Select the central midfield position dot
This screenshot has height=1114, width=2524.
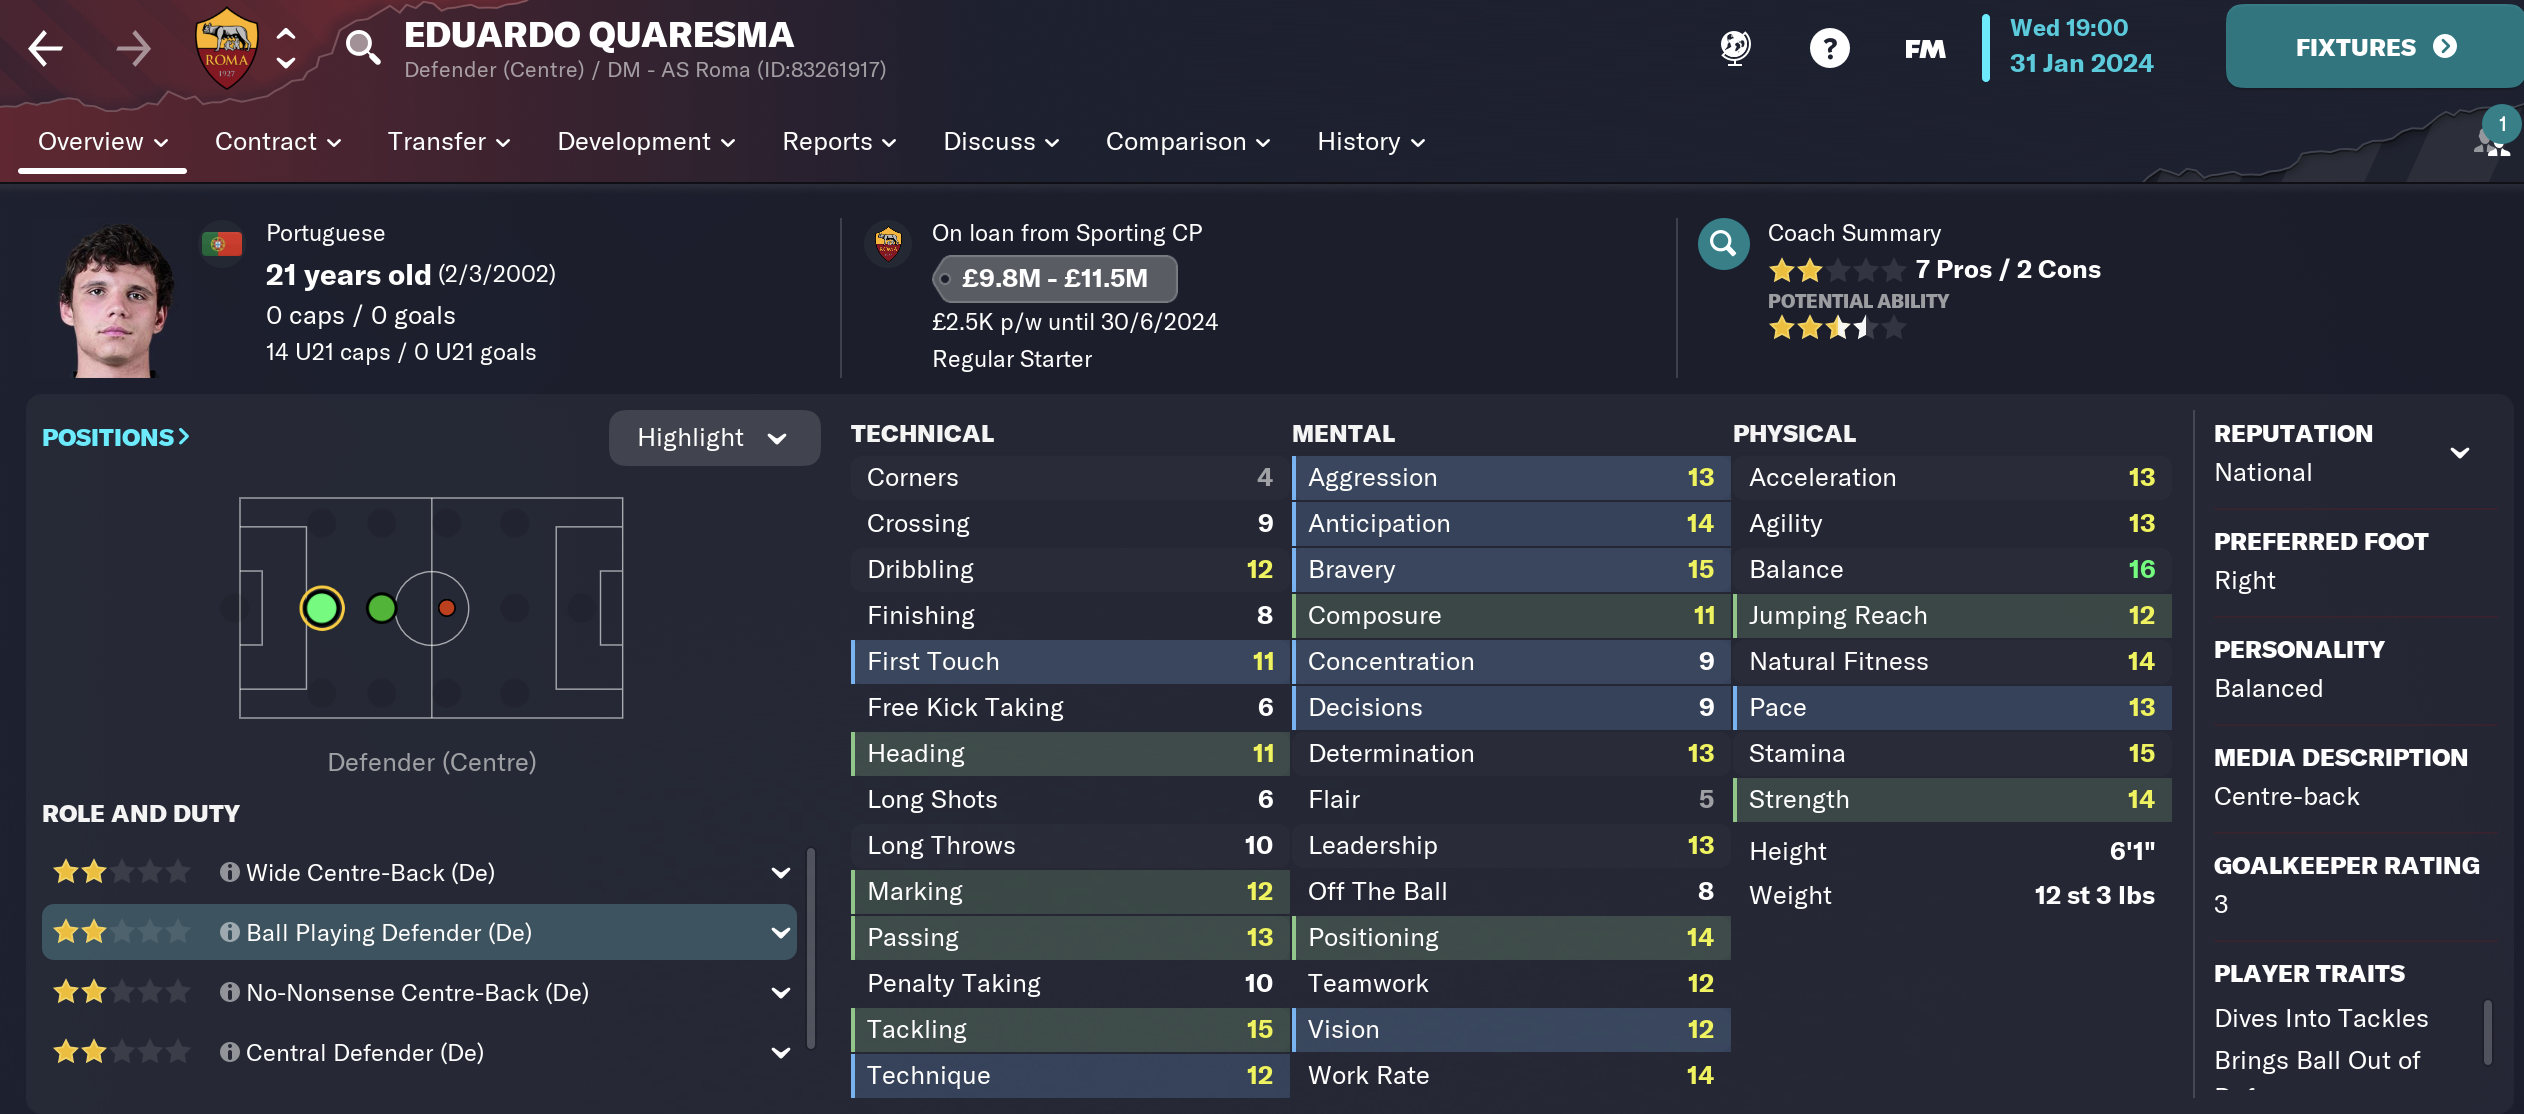(447, 608)
